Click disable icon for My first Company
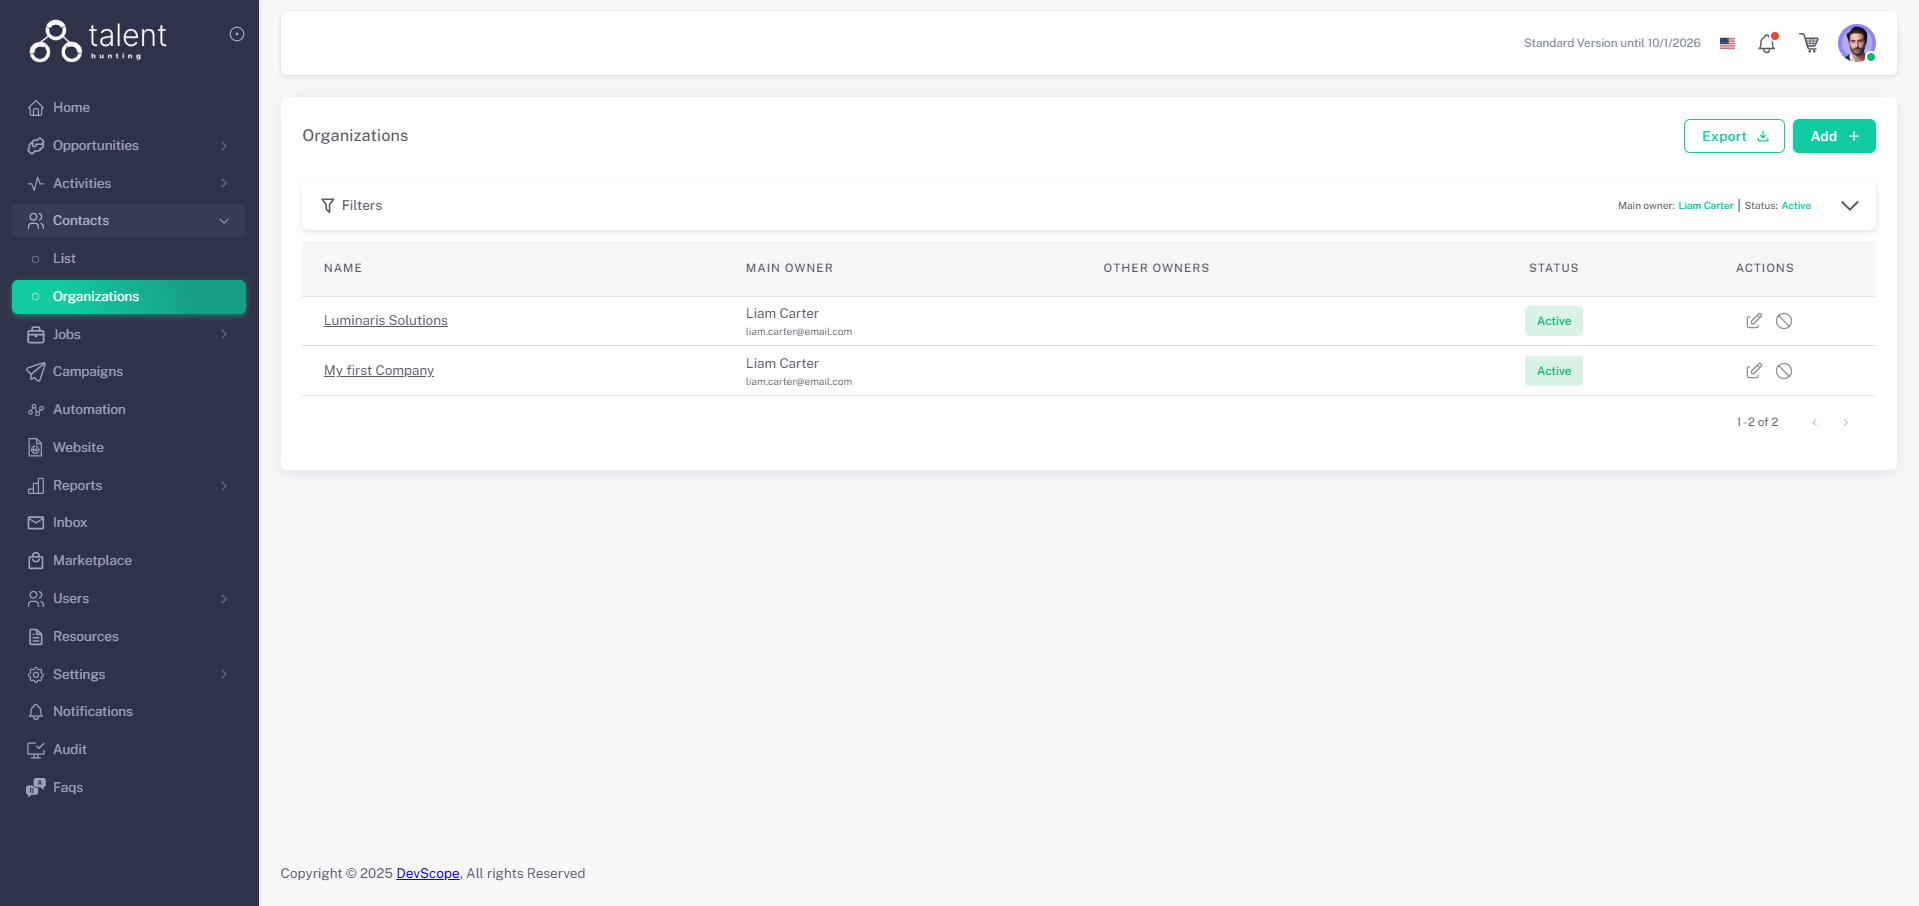Image resolution: width=1919 pixels, height=906 pixels. [1783, 371]
